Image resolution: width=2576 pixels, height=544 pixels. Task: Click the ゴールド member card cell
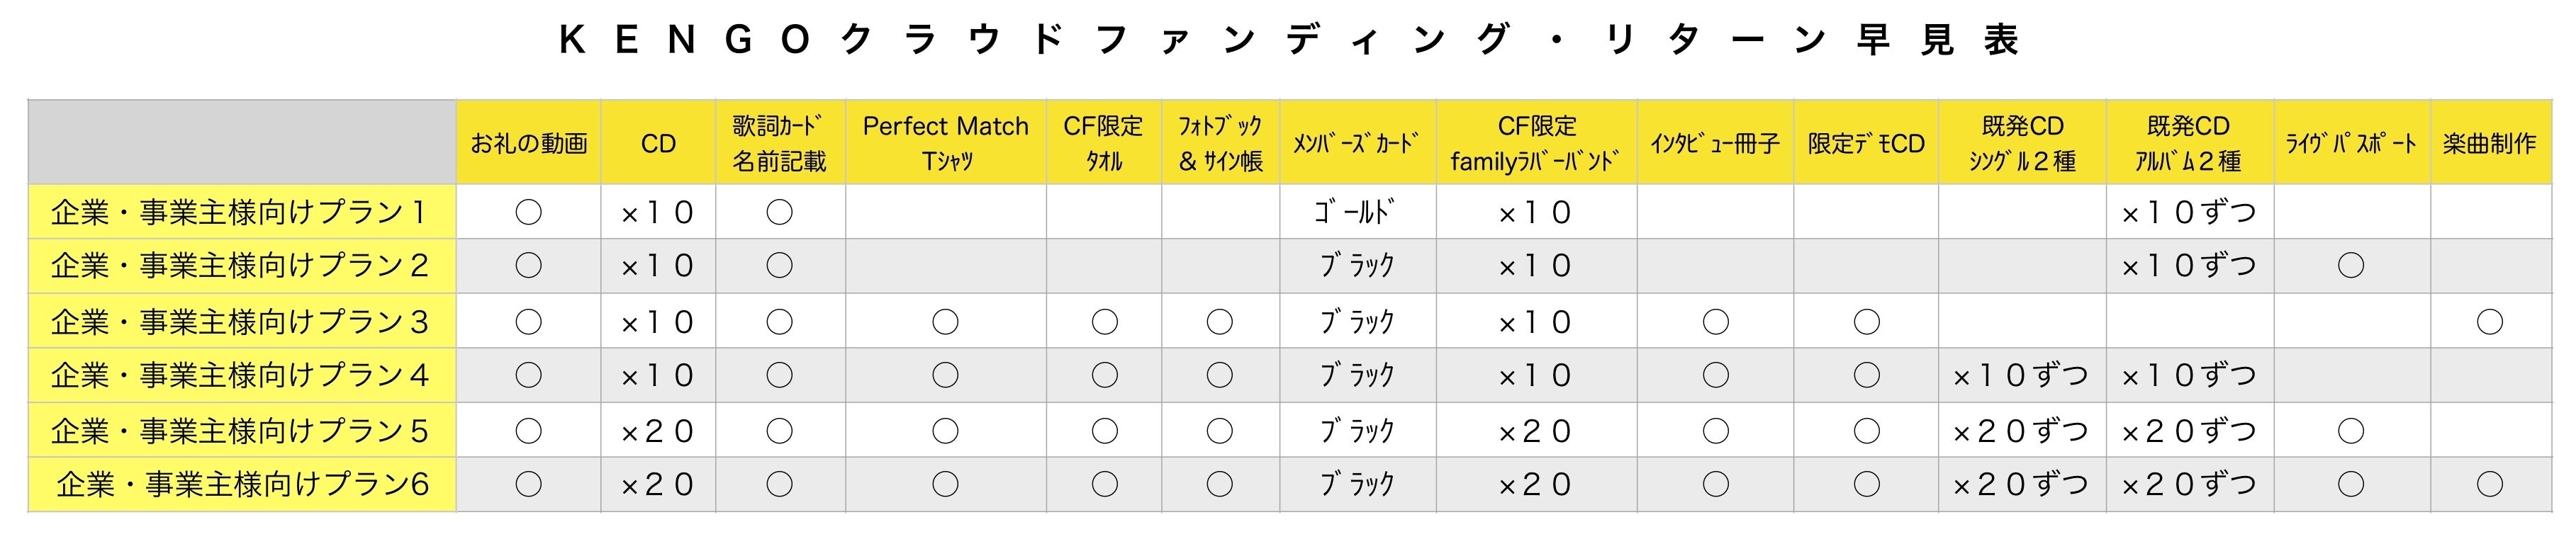click(x=1357, y=212)
